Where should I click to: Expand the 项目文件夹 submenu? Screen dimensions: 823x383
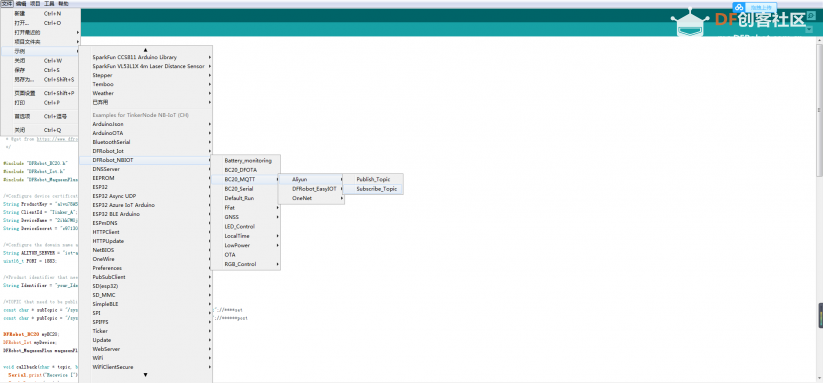[40, 41]
